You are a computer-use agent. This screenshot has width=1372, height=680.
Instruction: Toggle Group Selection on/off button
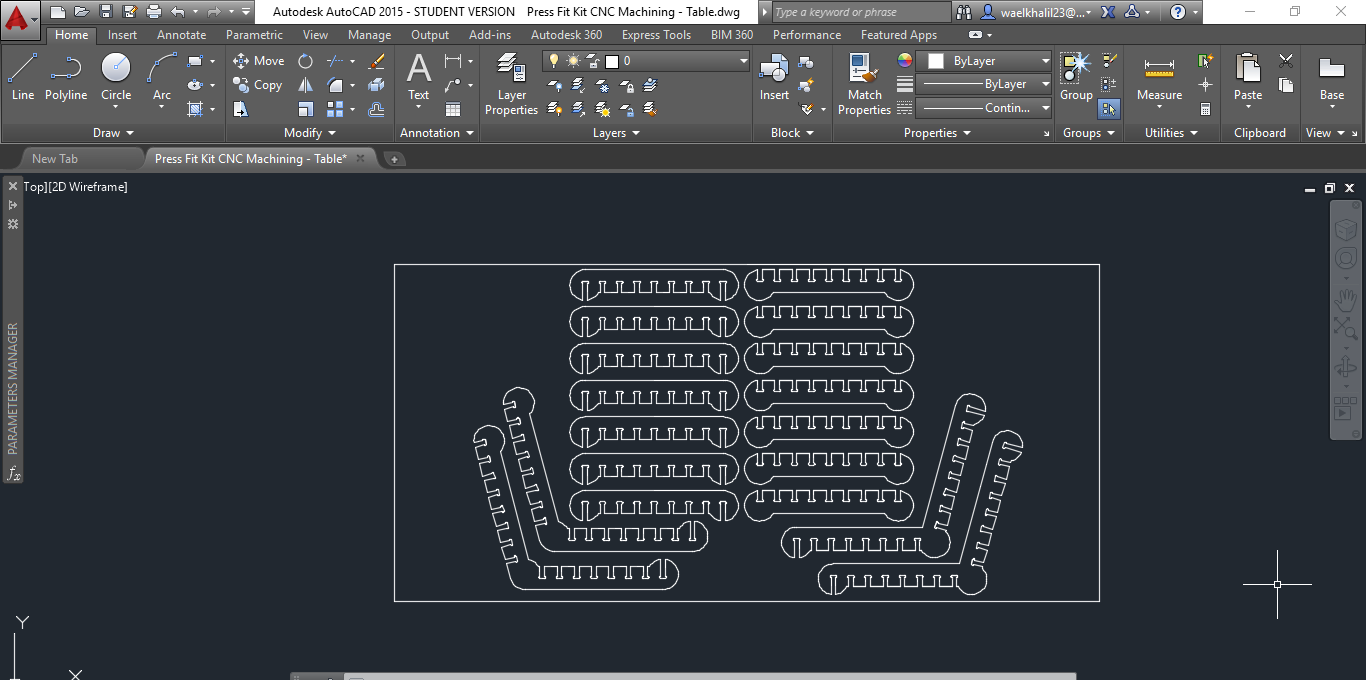[x=1108, y=109]
